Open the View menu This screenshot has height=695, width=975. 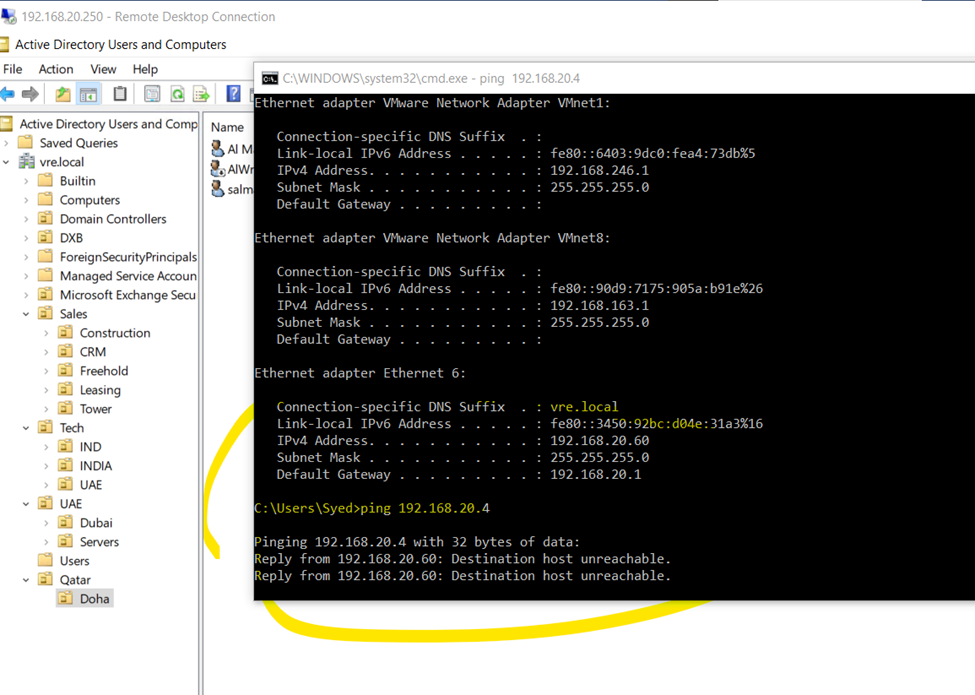point(103,69)
